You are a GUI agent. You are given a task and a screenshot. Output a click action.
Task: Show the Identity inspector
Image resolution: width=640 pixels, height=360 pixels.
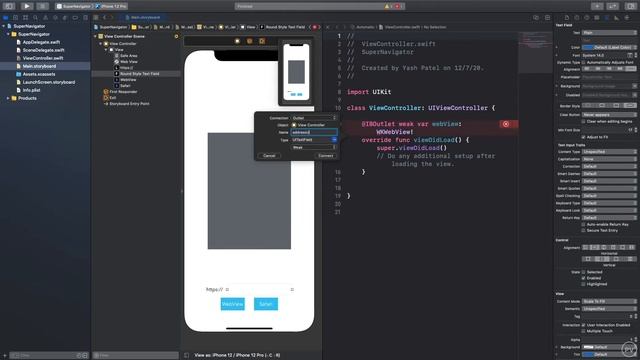click(x=597, y=18)
